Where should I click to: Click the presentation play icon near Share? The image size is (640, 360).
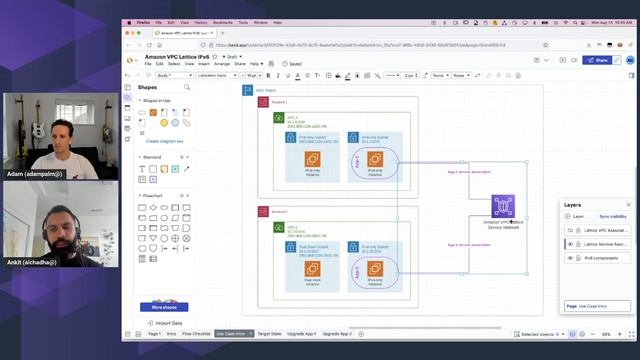(562, 60)
